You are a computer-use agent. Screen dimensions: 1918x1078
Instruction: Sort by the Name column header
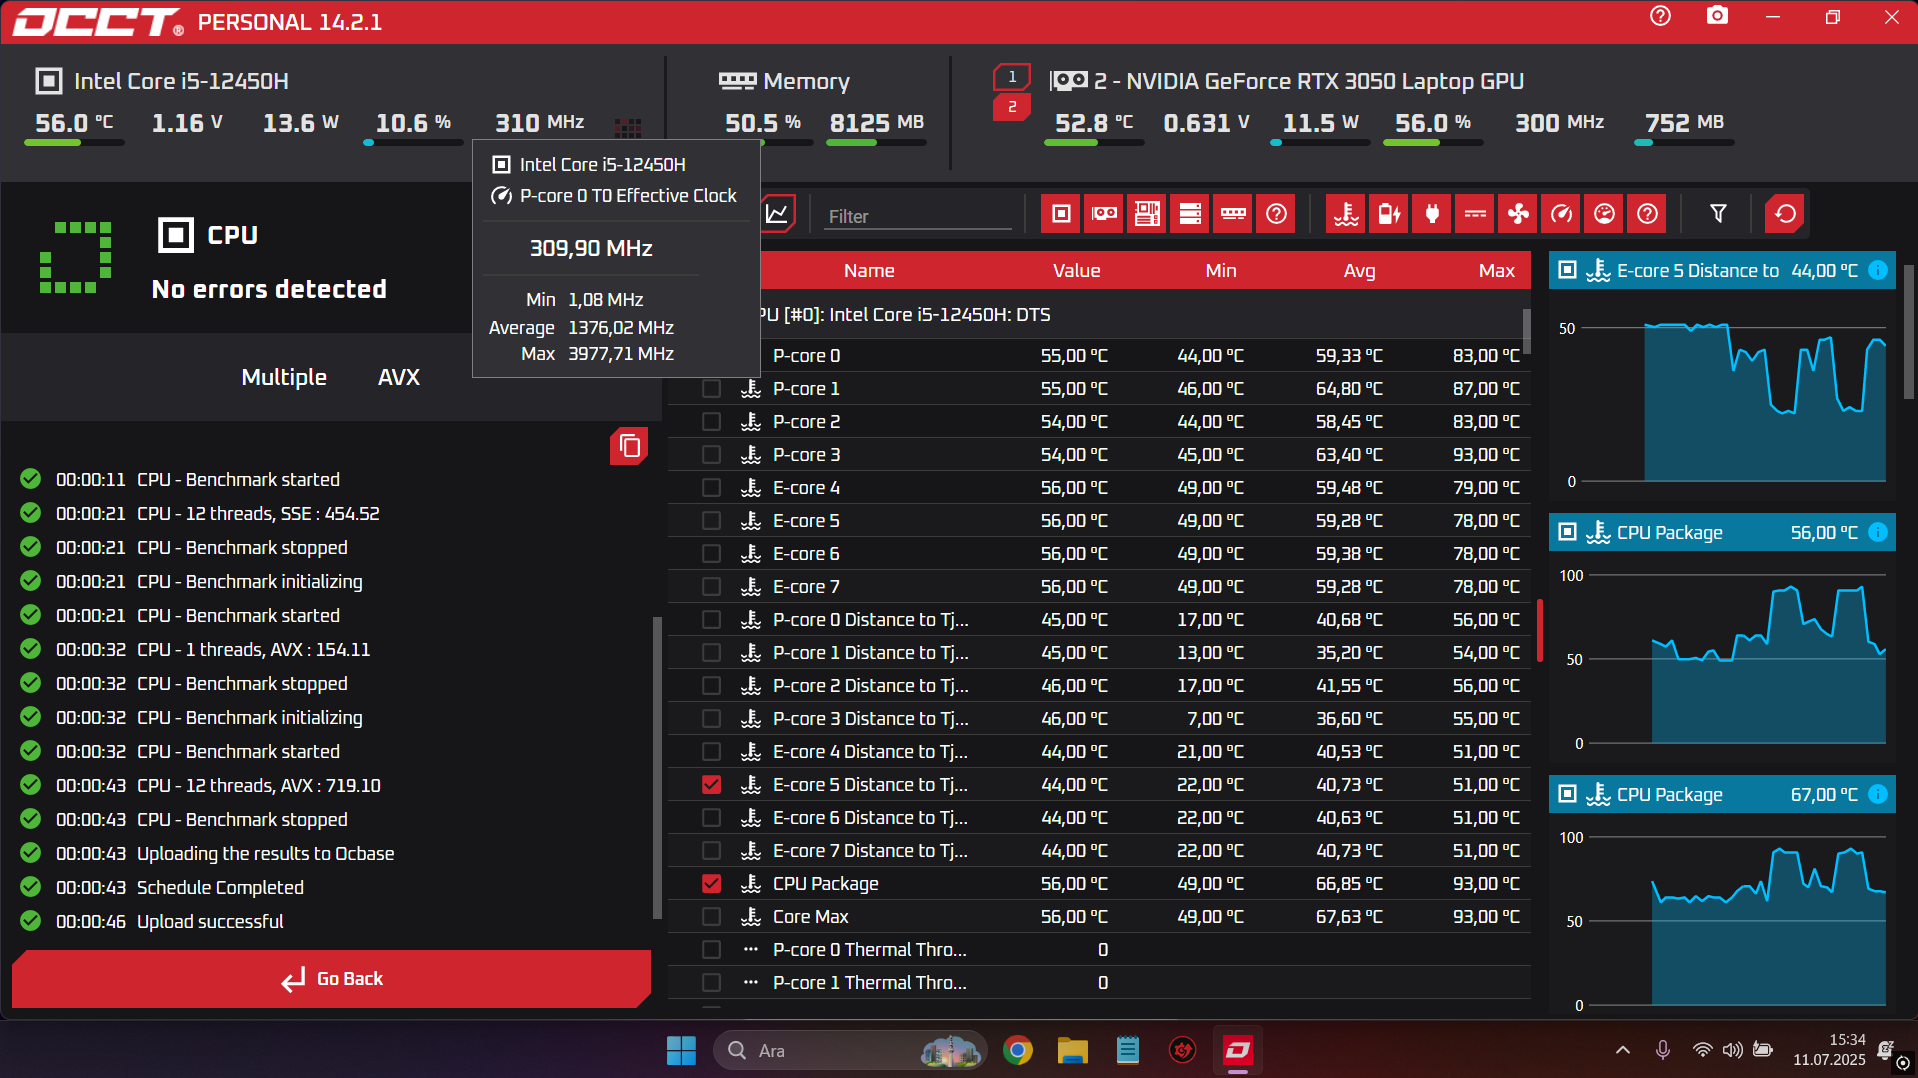coord(869,271)
